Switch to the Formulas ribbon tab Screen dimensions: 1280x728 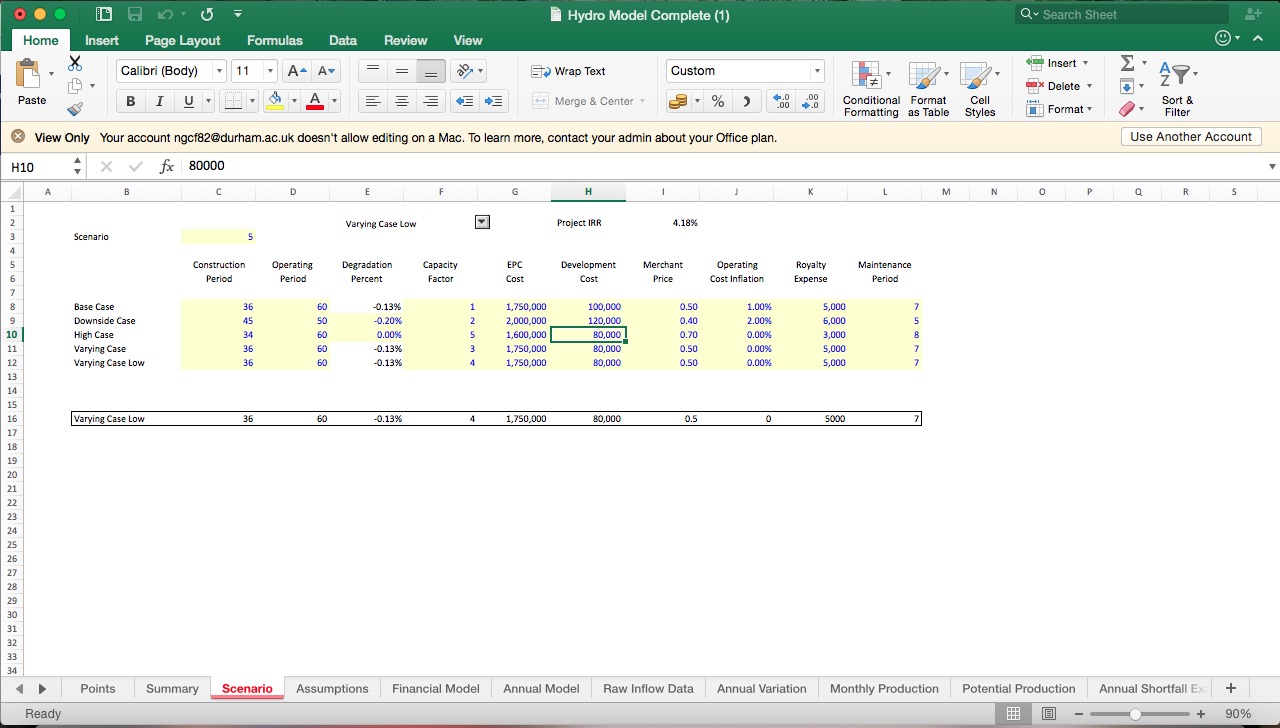click(x=274, y=40)
